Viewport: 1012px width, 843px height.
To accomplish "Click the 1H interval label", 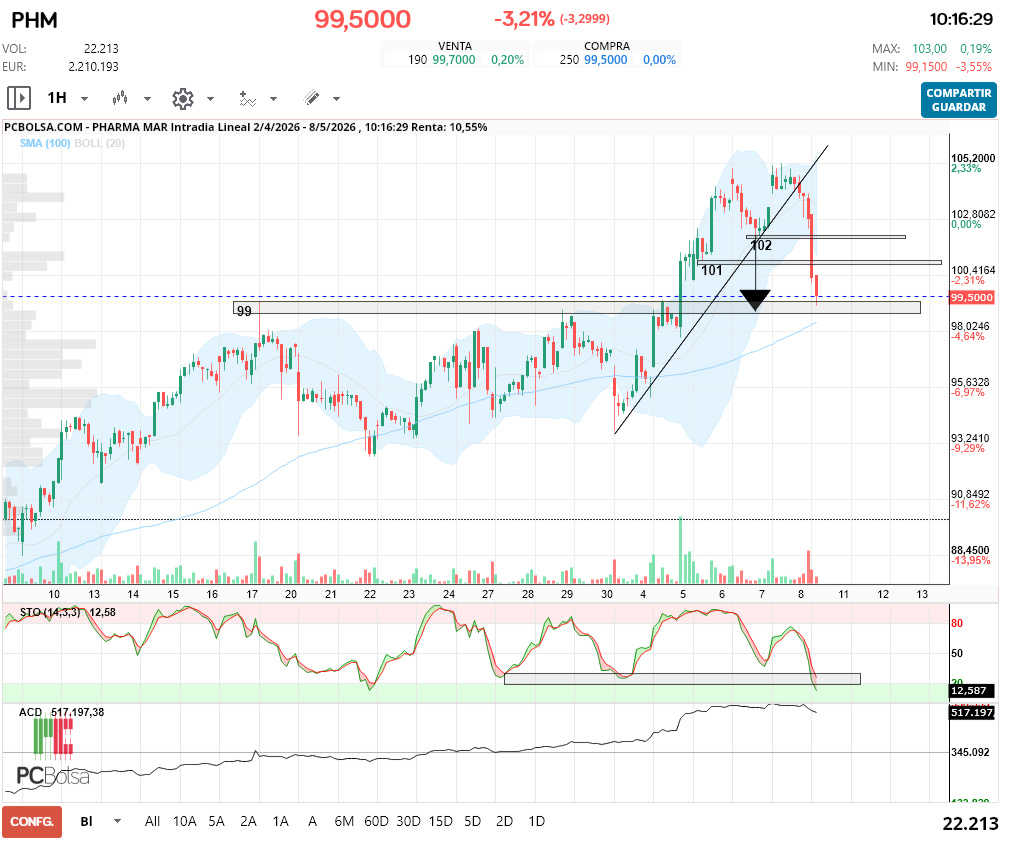I will 57,97.
